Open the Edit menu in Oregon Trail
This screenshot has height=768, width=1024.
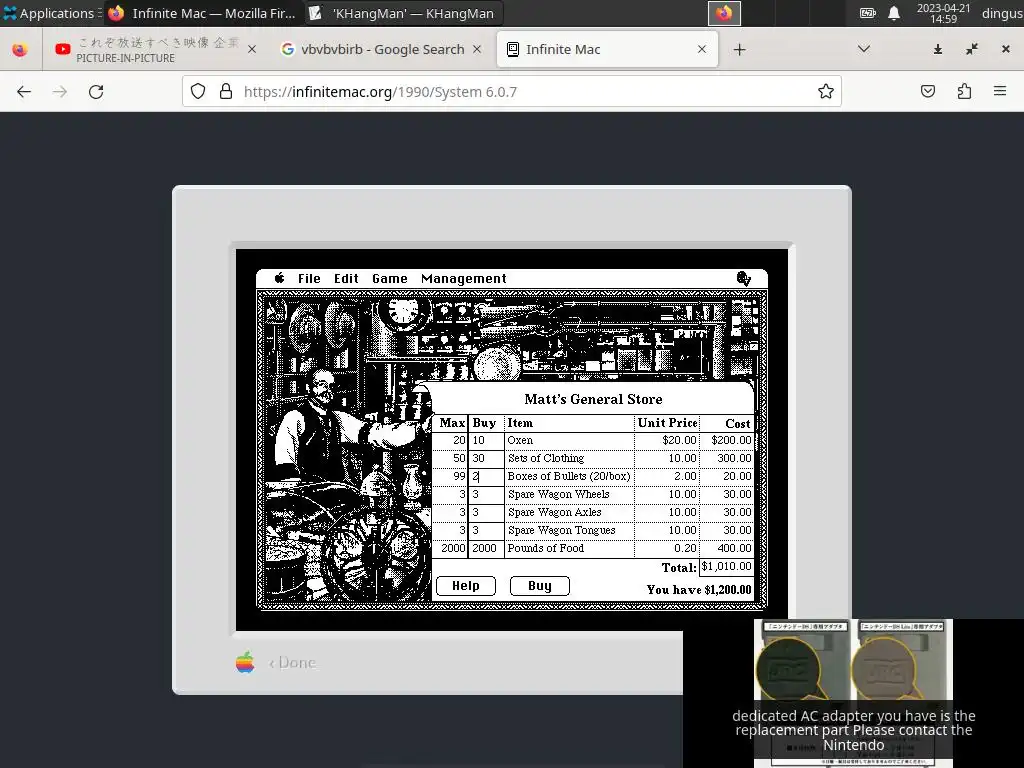click(x=346, y=279)
